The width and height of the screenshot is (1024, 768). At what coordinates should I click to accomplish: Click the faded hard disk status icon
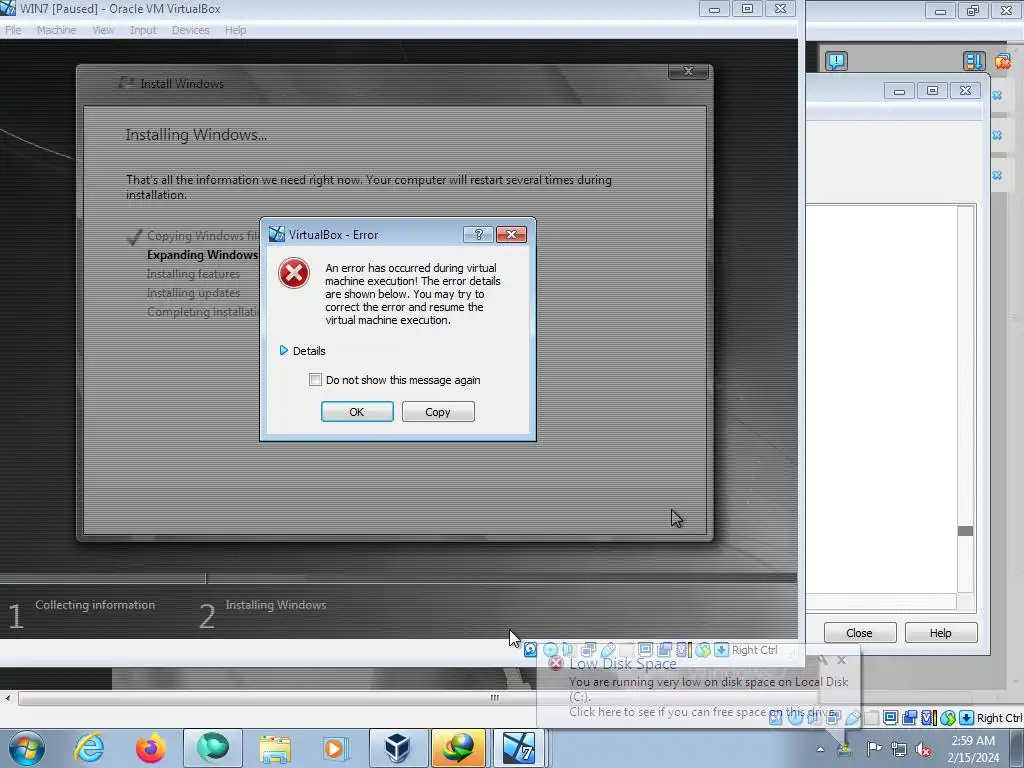[775, 718]
